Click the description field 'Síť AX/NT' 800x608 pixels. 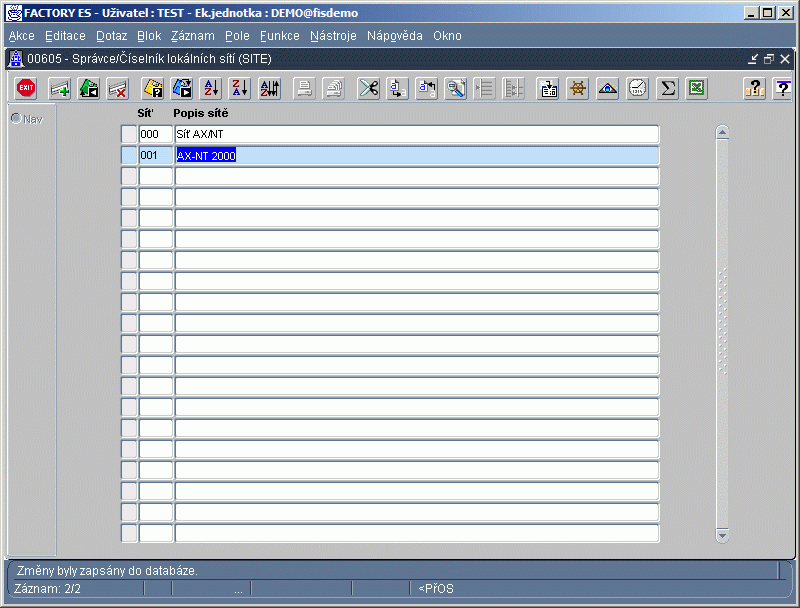point(417,134)
